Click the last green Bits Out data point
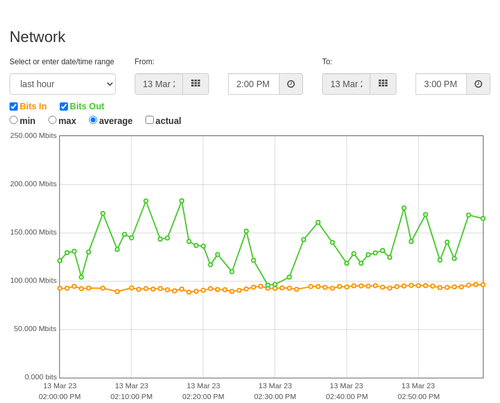500x403 pixels. 483,219
